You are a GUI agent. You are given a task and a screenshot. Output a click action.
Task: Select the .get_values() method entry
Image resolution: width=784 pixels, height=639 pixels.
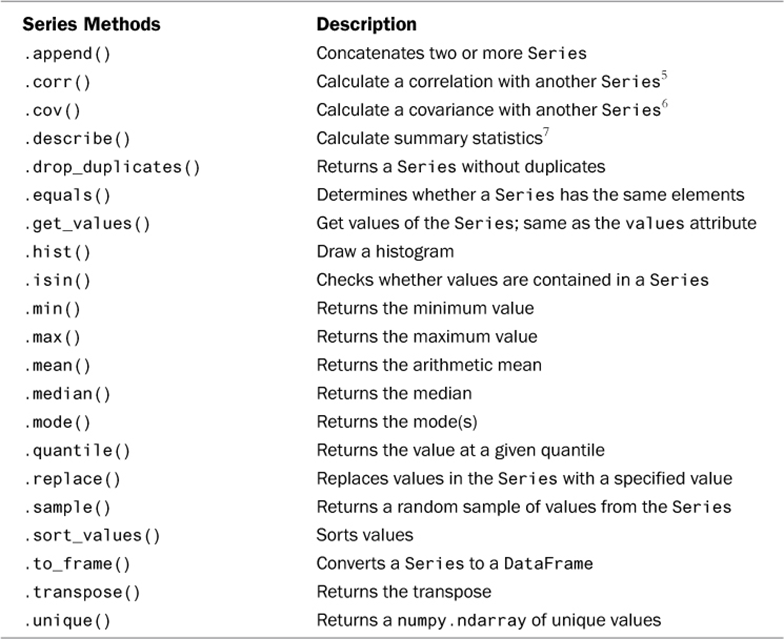coord(85,223)
